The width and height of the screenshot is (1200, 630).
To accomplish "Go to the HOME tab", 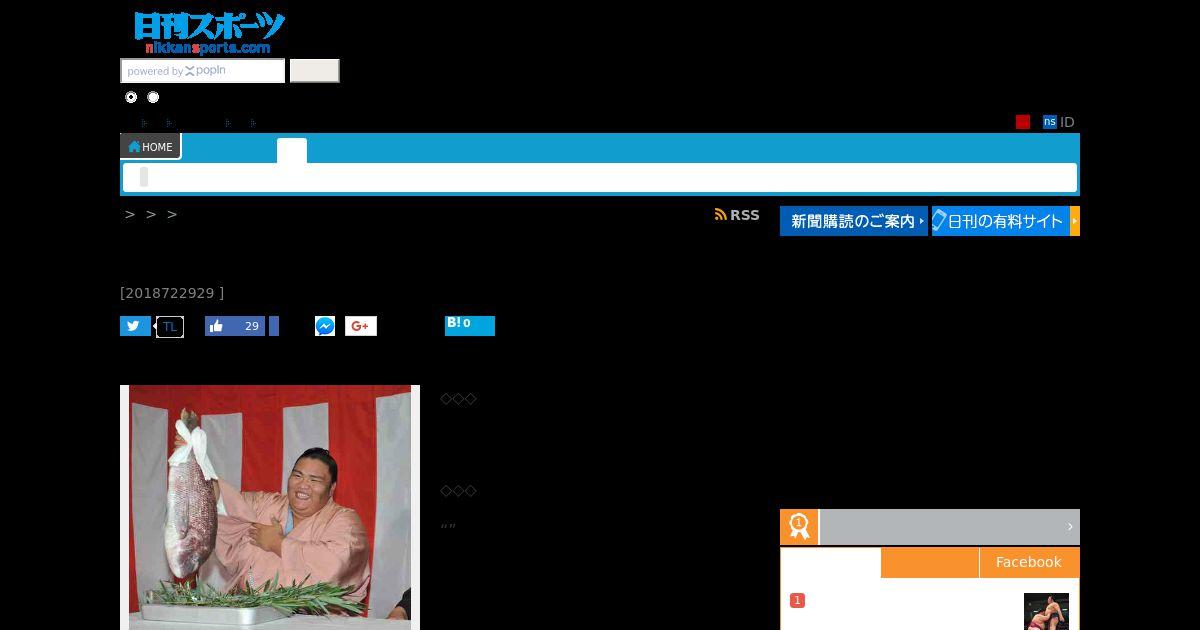I will [x=150, y=147].
